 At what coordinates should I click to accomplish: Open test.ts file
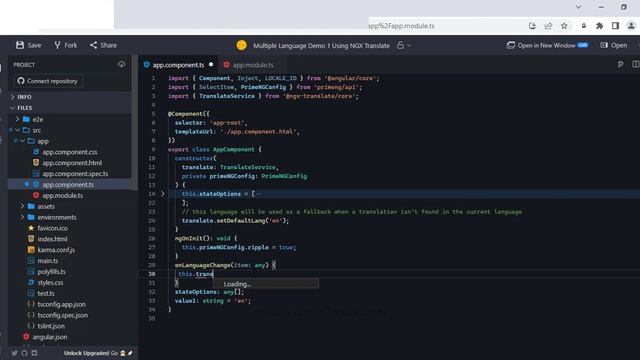click(x=46, y=293)
